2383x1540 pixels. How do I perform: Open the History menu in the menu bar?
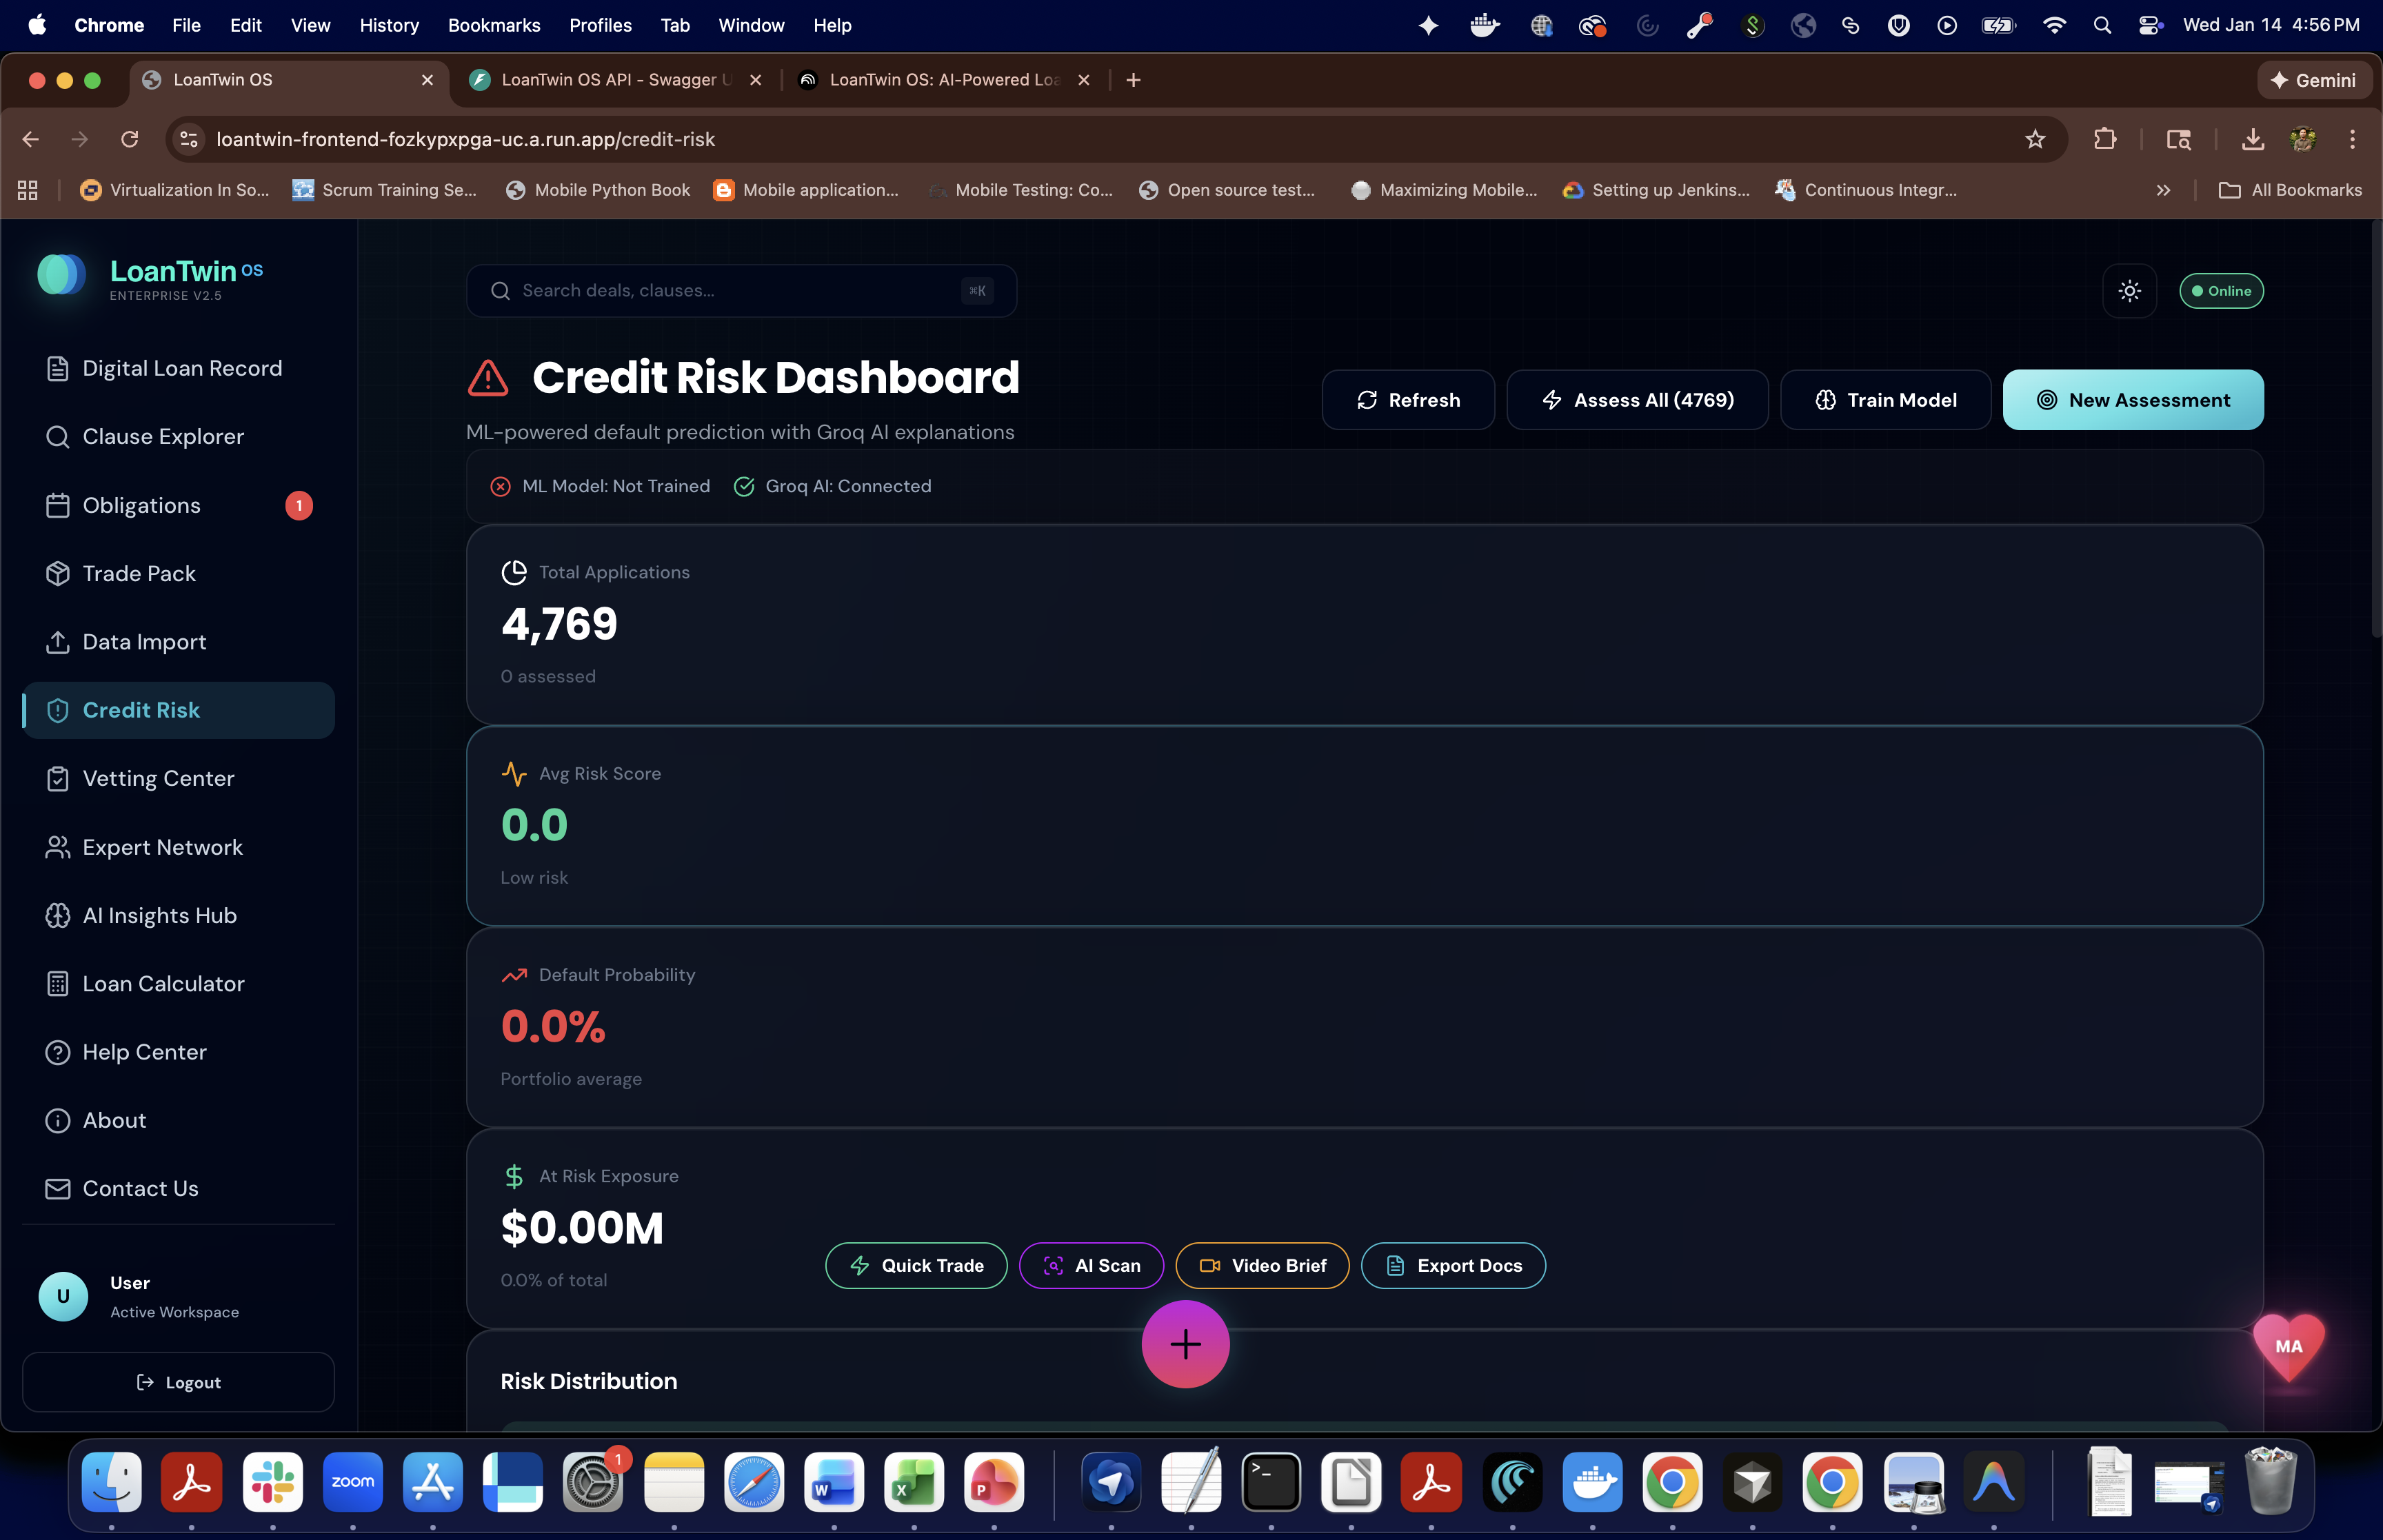(388, 25)
